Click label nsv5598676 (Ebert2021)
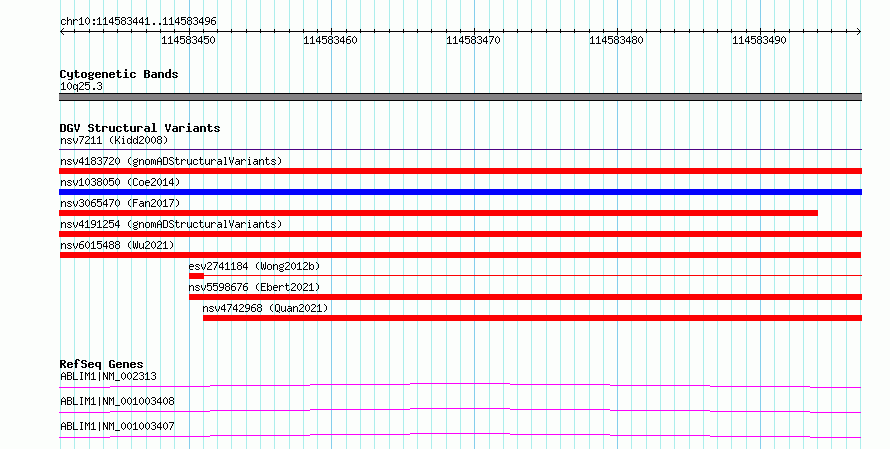 254,287
